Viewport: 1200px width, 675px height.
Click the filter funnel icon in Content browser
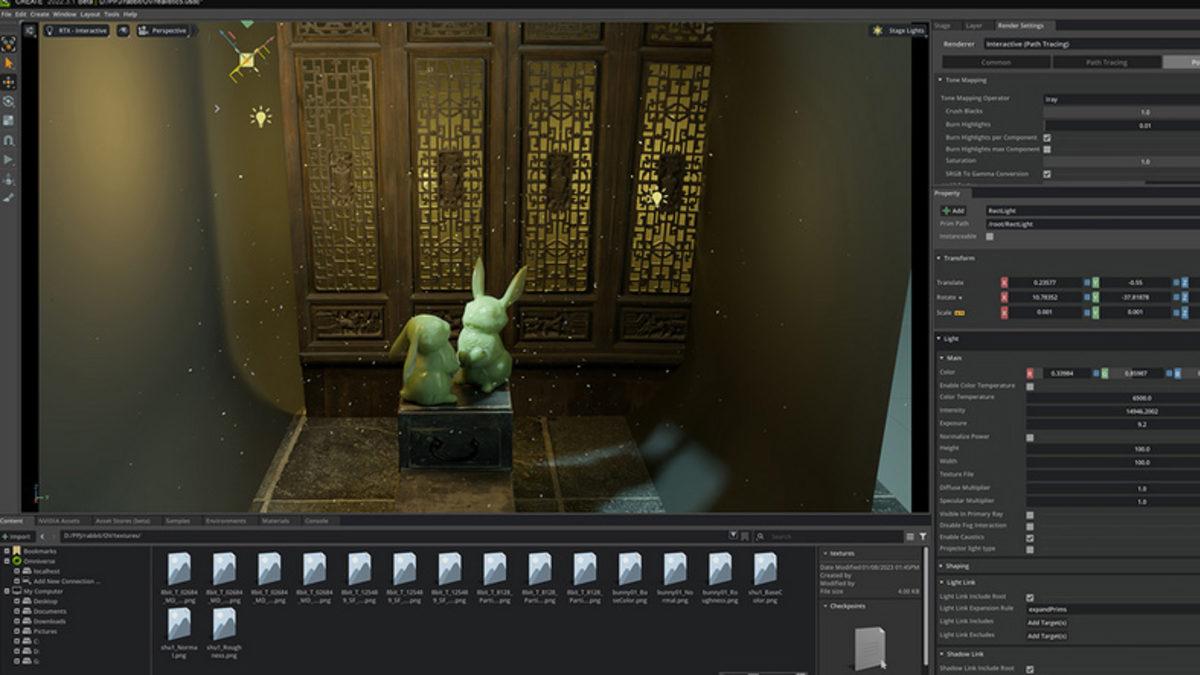click(922, 537)
